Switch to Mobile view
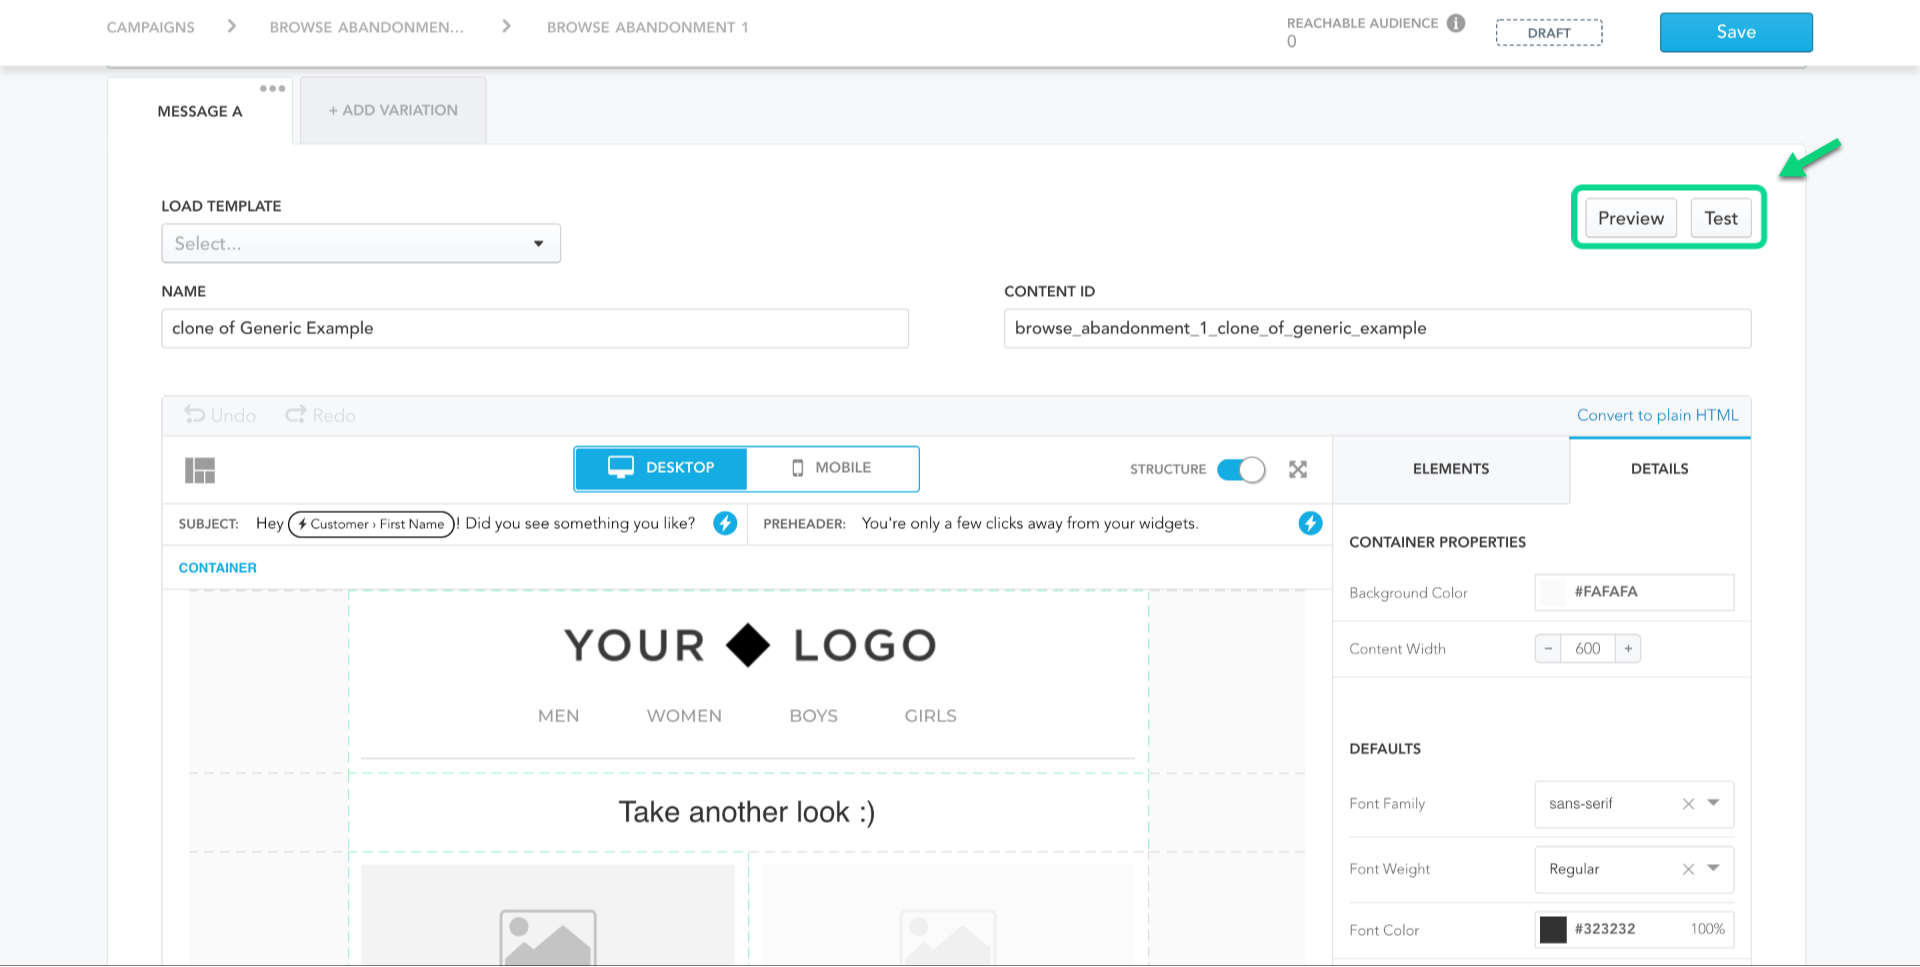 [832, 468]
